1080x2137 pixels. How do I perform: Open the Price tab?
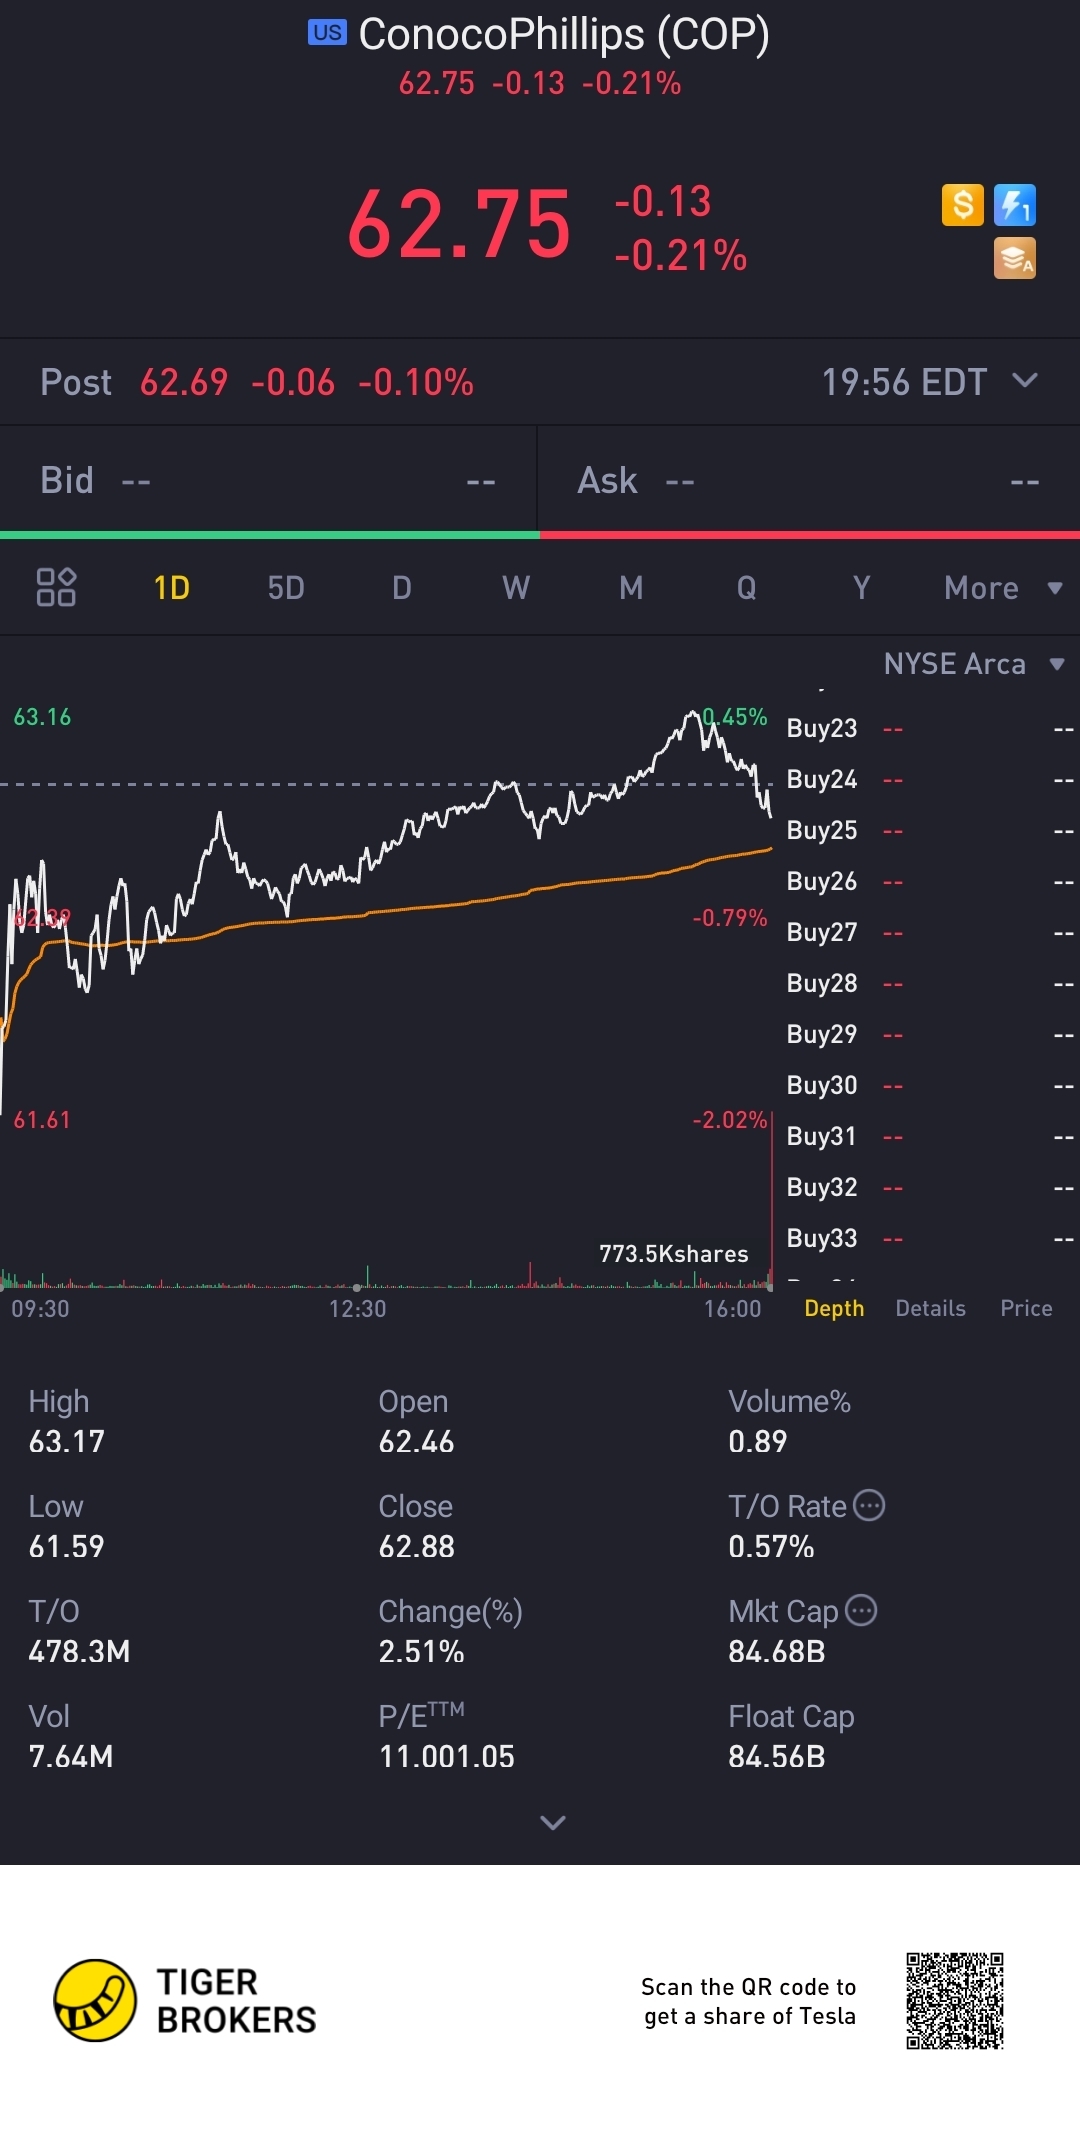pyautogui.click(x=1027, y=1308)
